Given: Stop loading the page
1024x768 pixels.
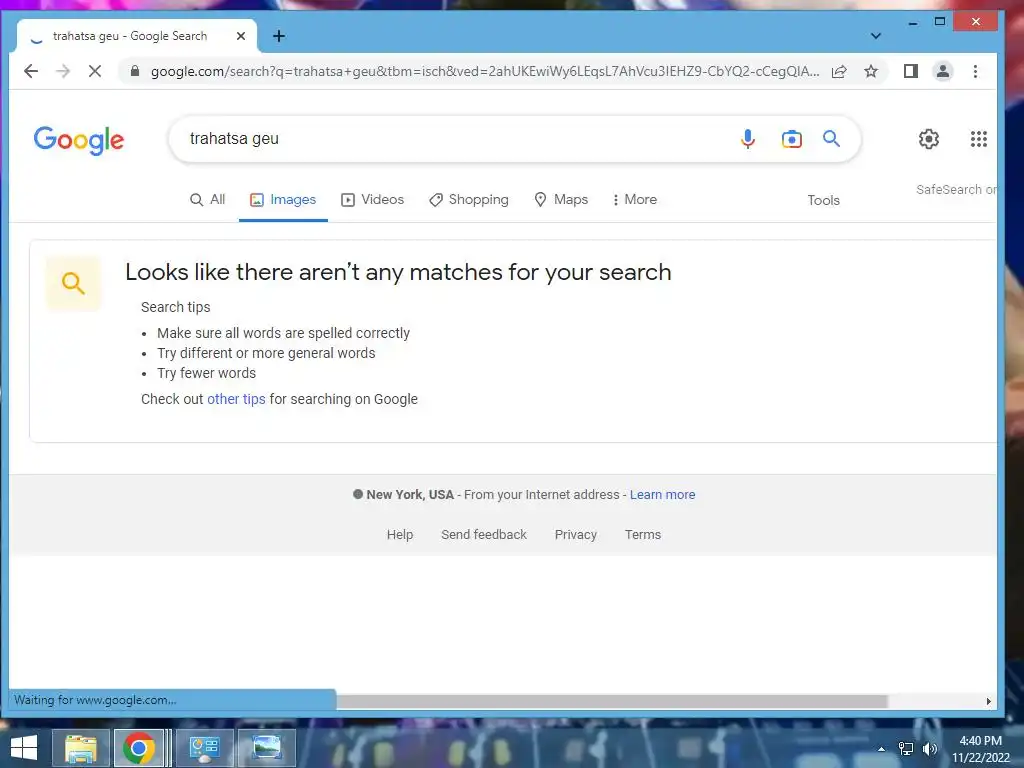Looking at the screenshot, I should point(95,71).
